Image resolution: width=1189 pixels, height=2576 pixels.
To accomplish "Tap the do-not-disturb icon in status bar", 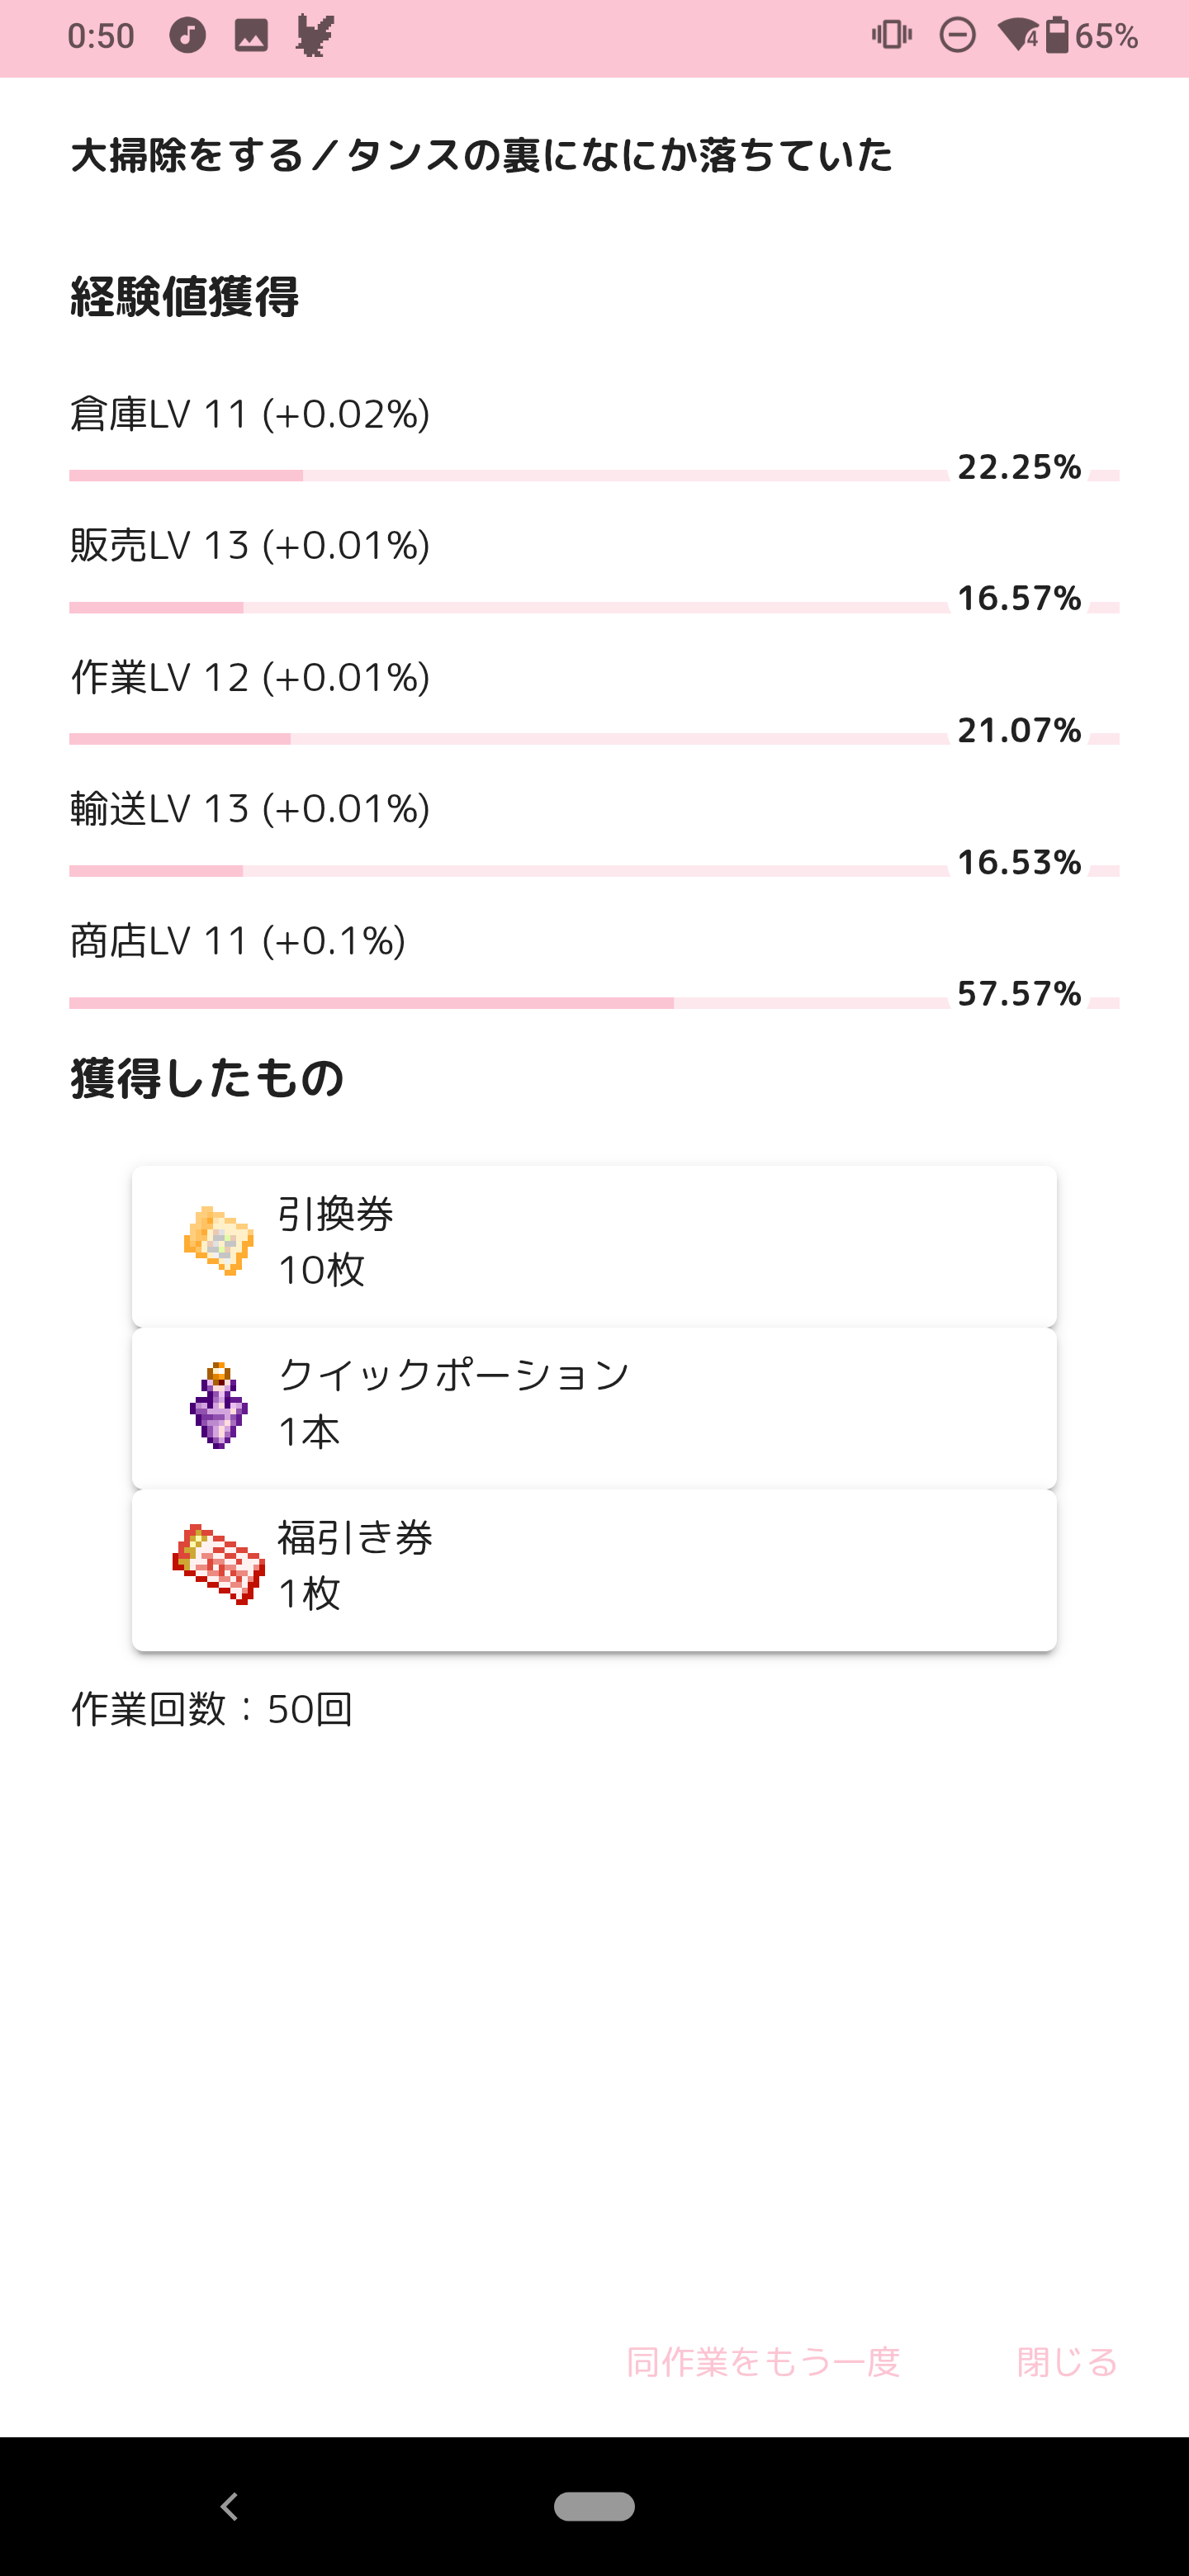I will pyautogui.click(x=957, y=36).
